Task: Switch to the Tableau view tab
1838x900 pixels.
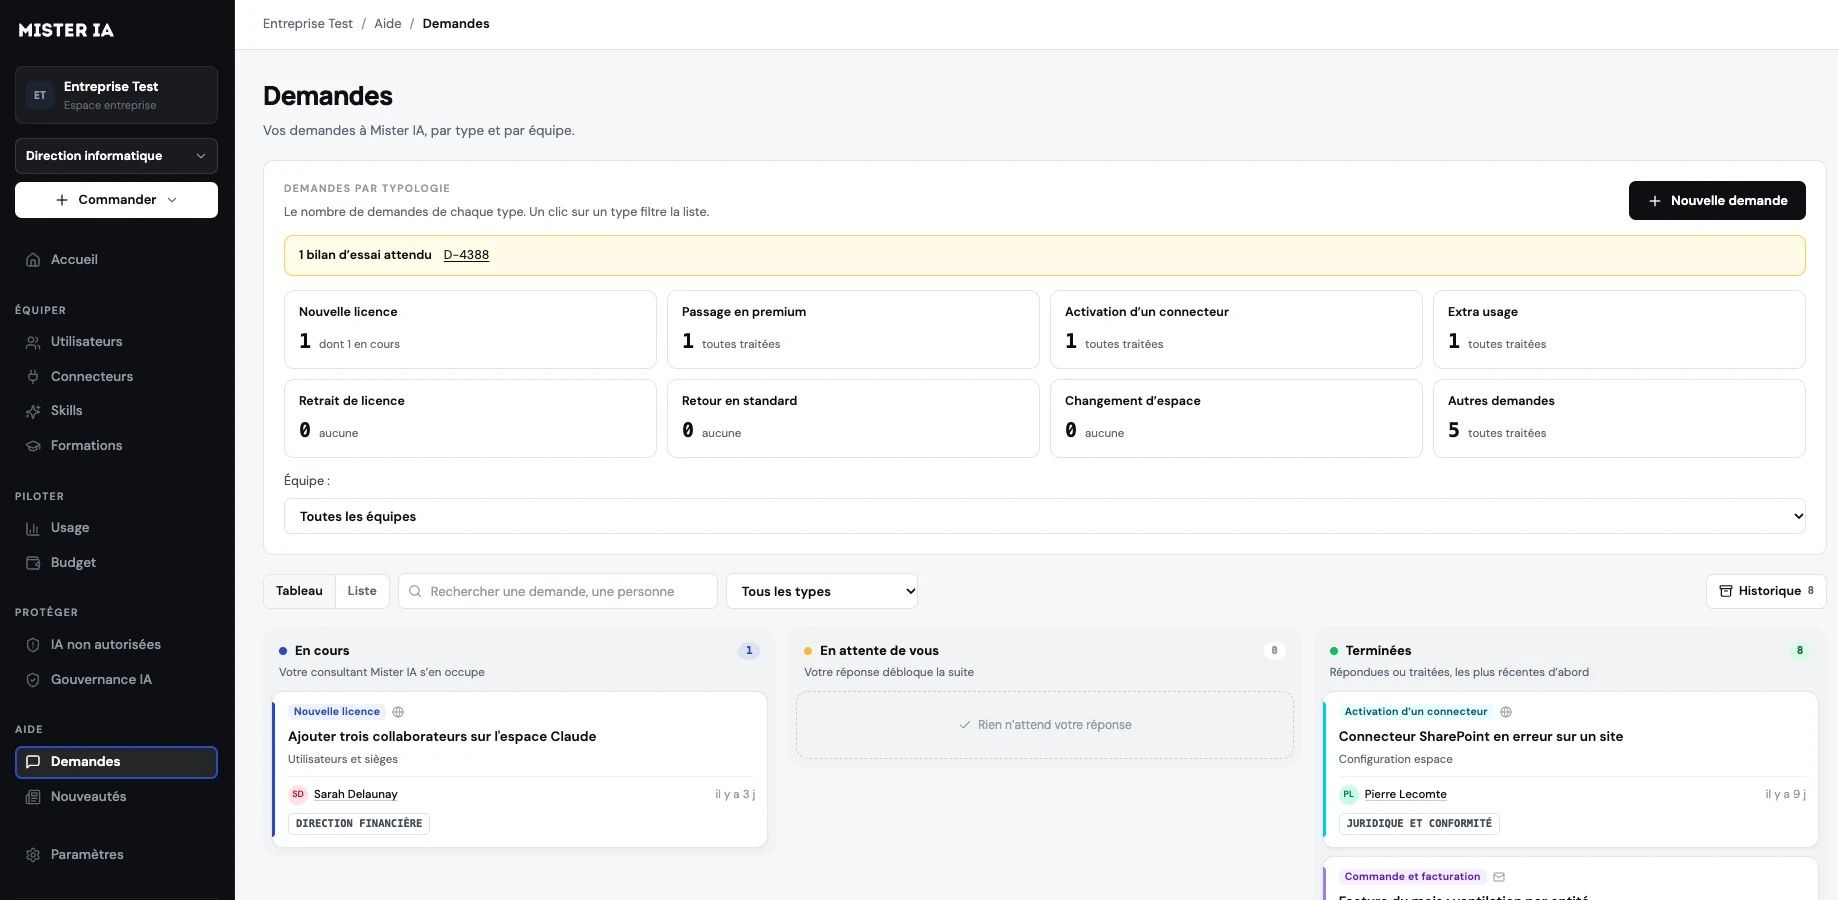Action: coord(299,591)
